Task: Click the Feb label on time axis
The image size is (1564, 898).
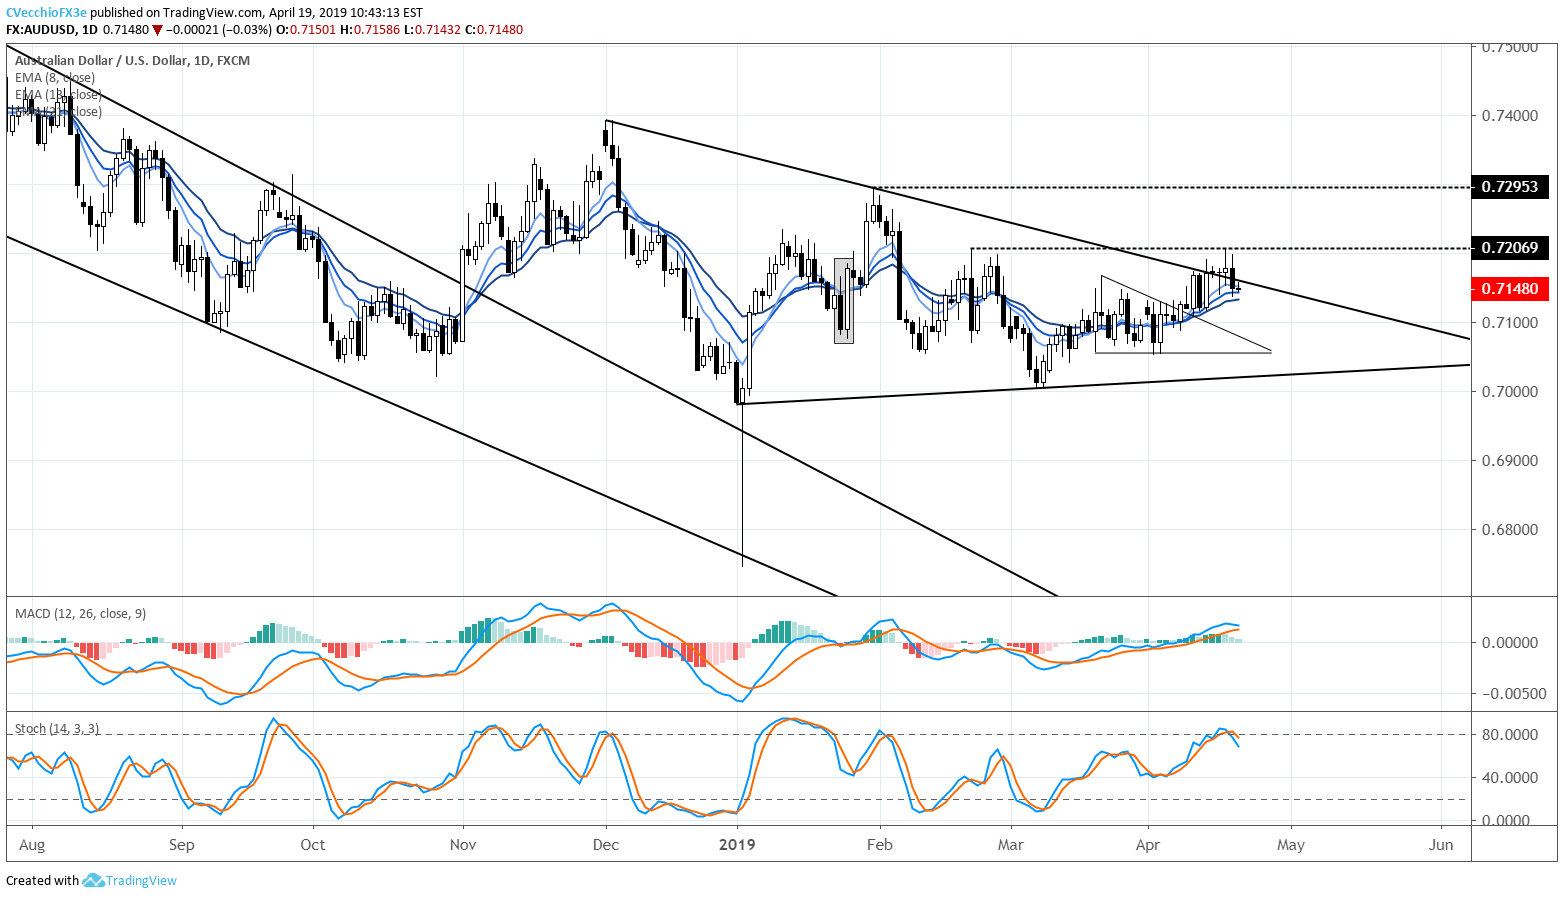Action: pos(880,845)
